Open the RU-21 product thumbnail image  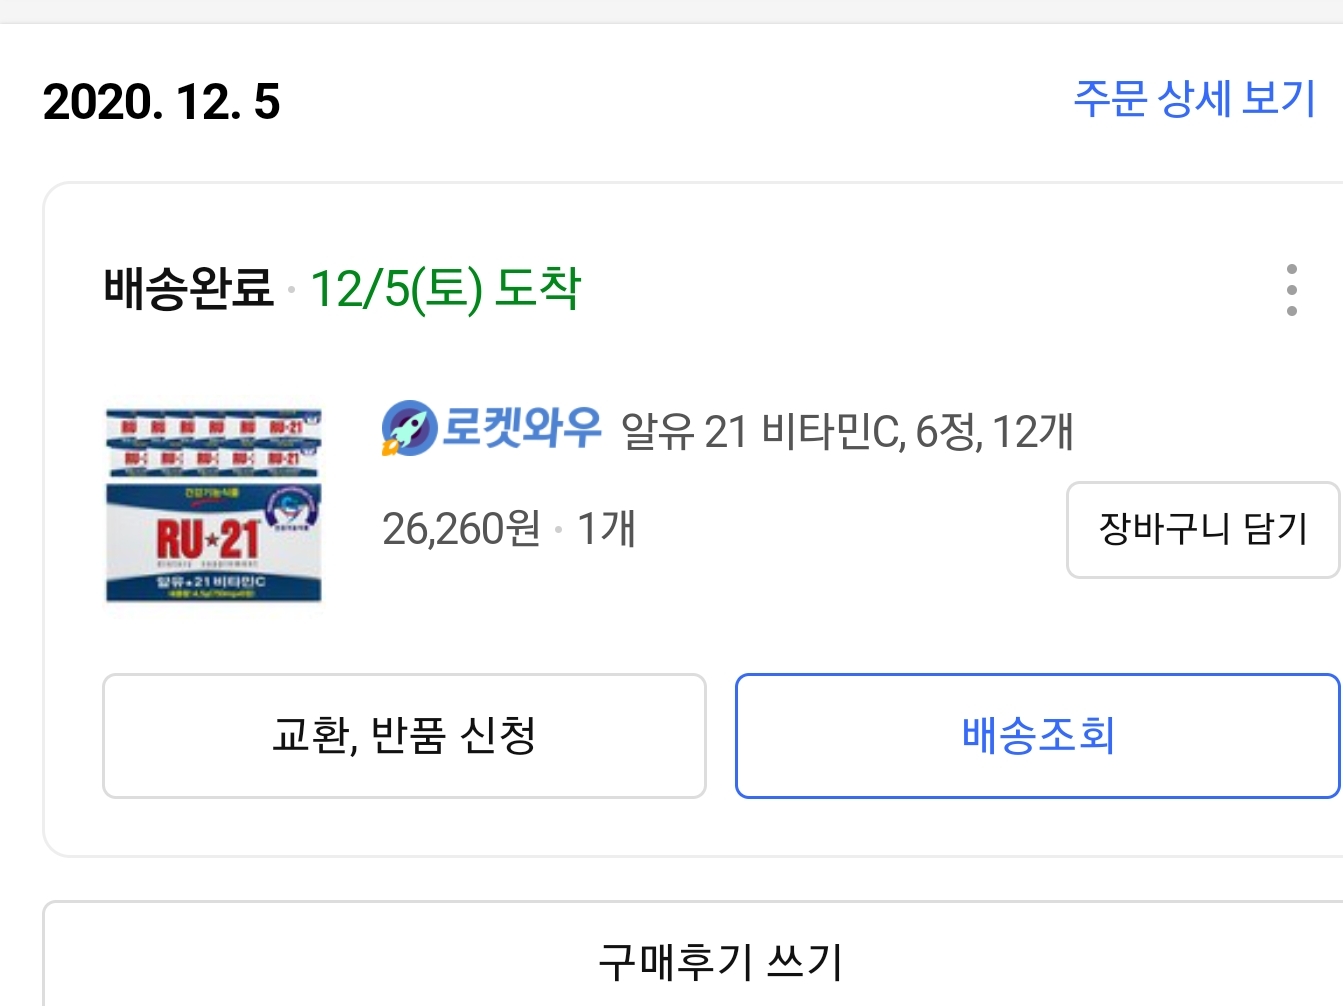(x=214, y=505)
